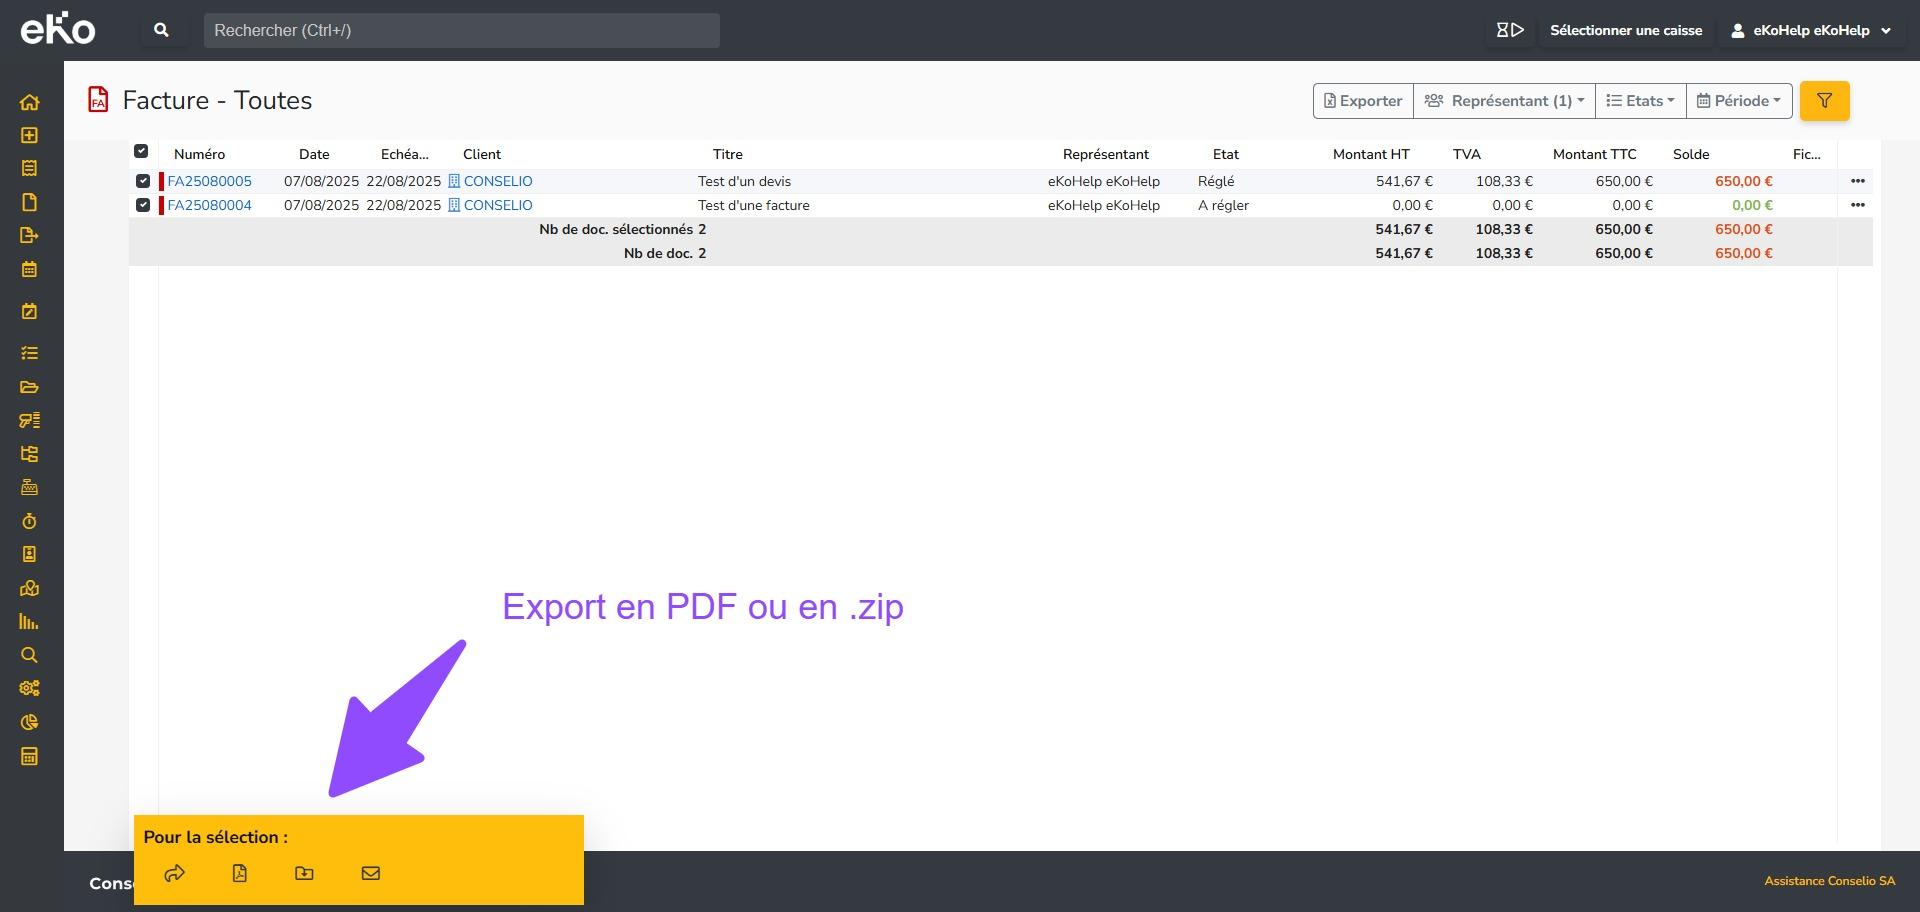Open the Période dropdown
This screenshot has height=912, width=1920.
pos(1739,101)
